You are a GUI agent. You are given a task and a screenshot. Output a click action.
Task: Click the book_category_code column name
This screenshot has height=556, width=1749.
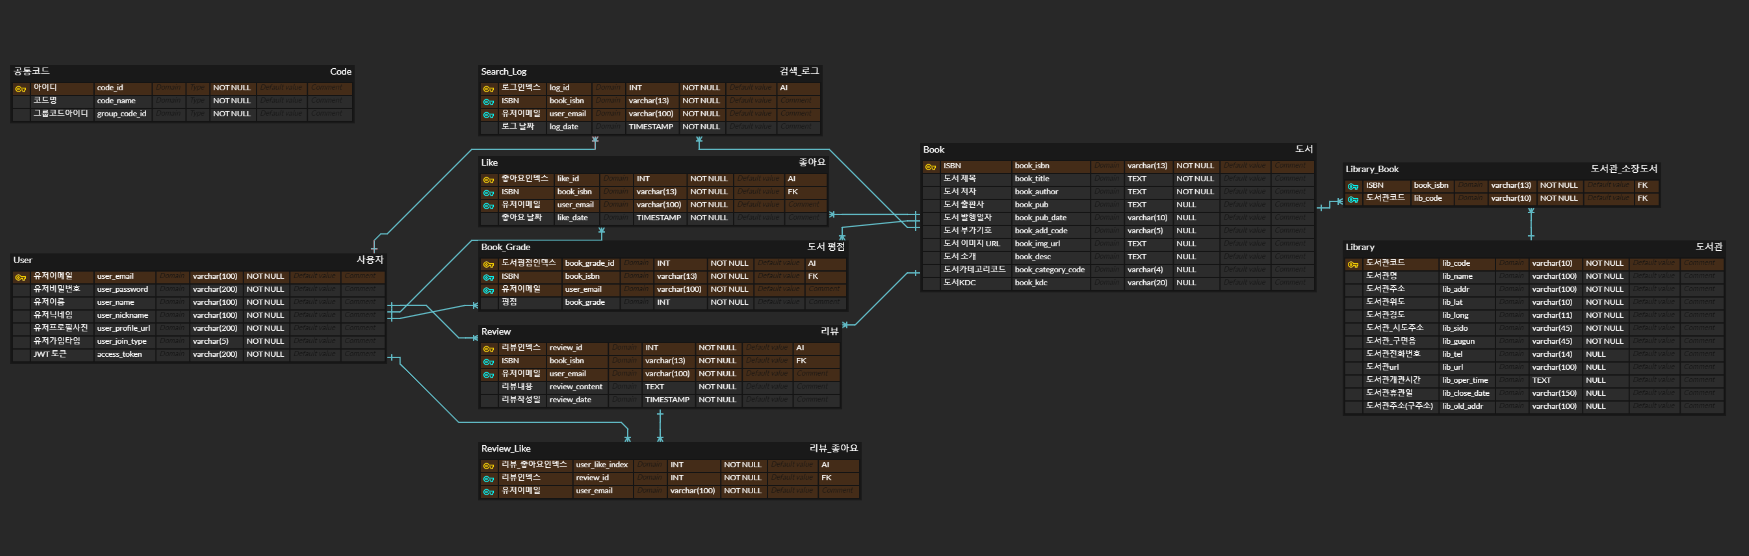tap(1049, 270)
